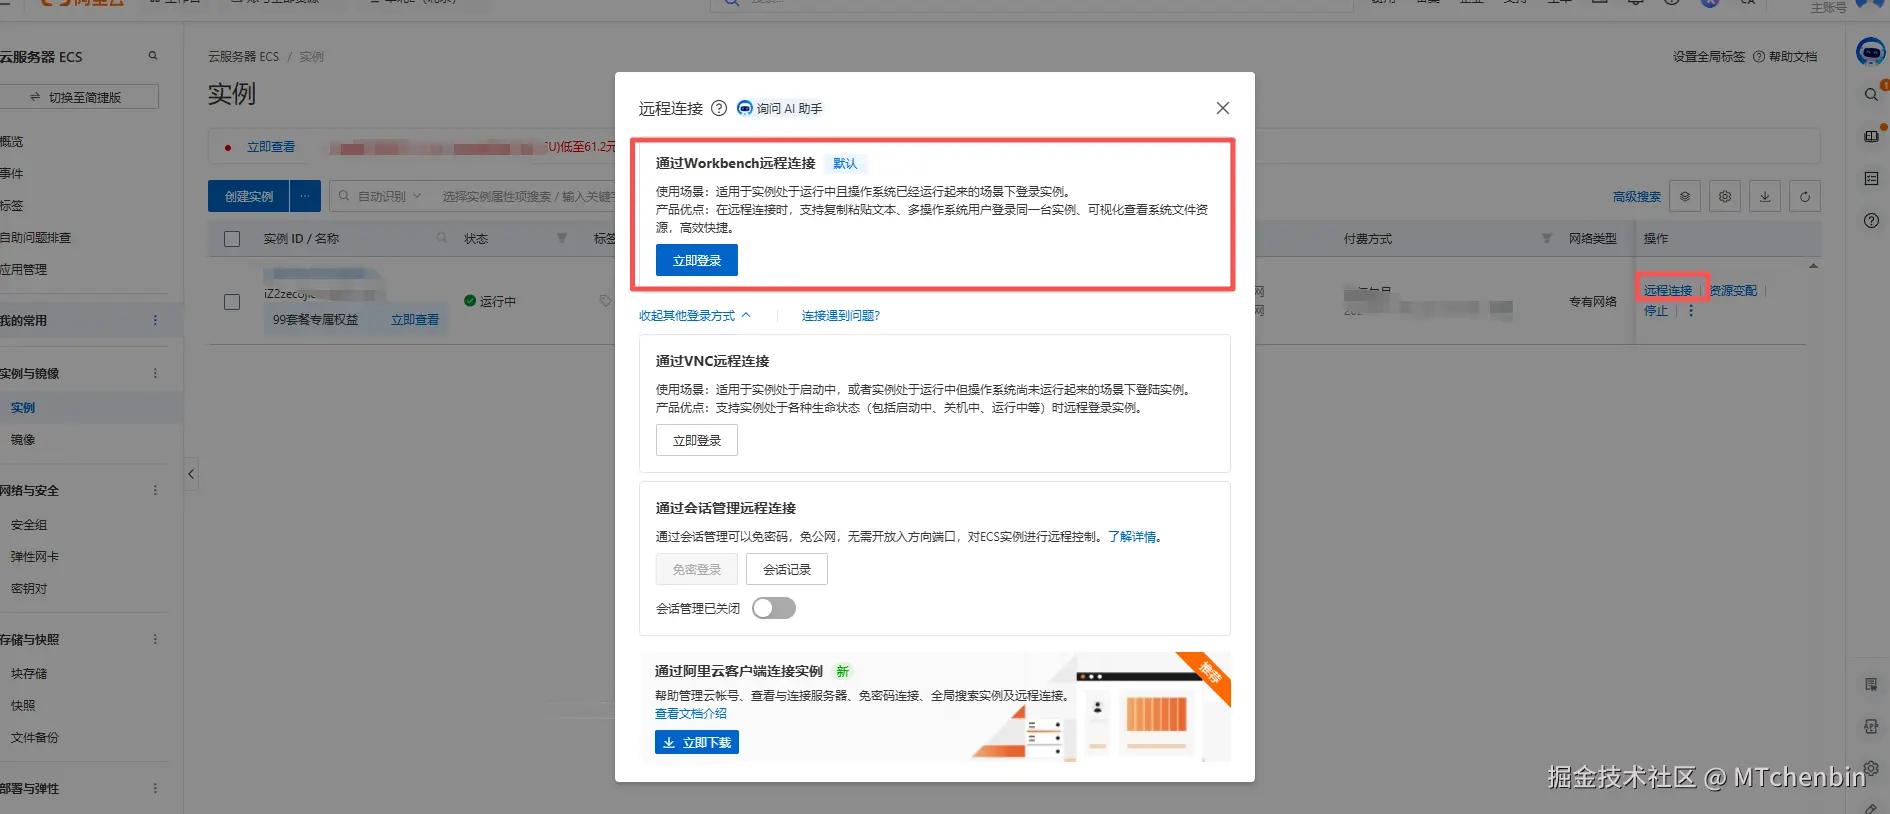Open 查看文档介绍 documentation link
This screenshot has width=1890, height=814.
coord(691,713)
